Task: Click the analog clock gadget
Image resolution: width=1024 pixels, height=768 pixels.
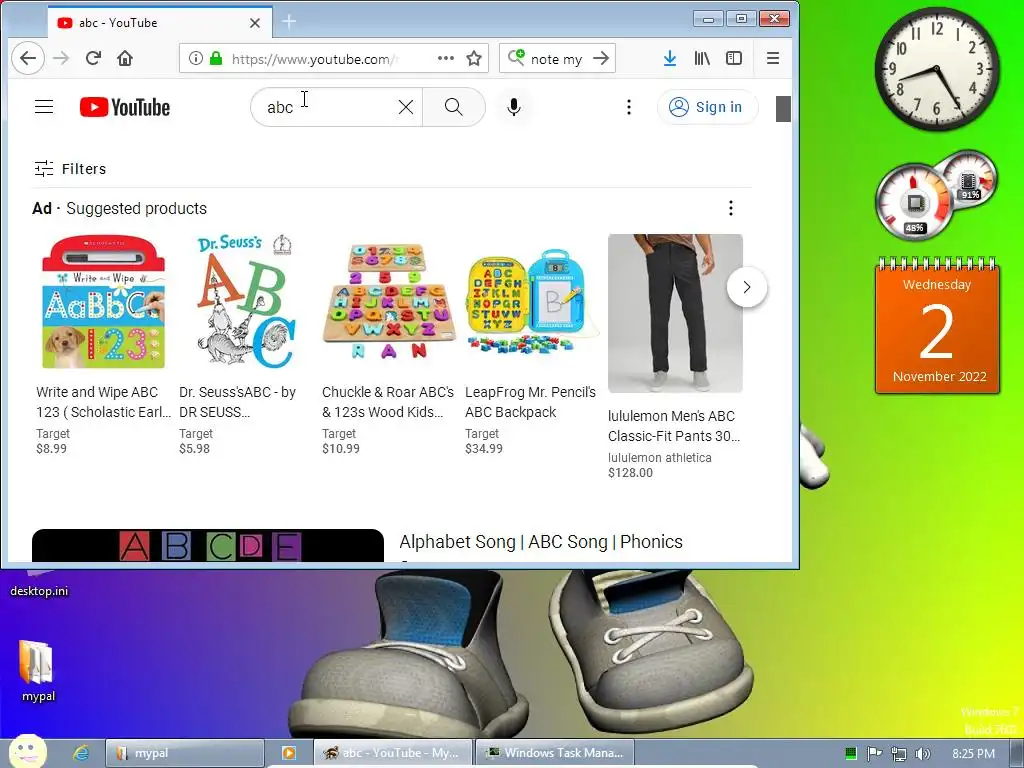Action: click(936, 69)
